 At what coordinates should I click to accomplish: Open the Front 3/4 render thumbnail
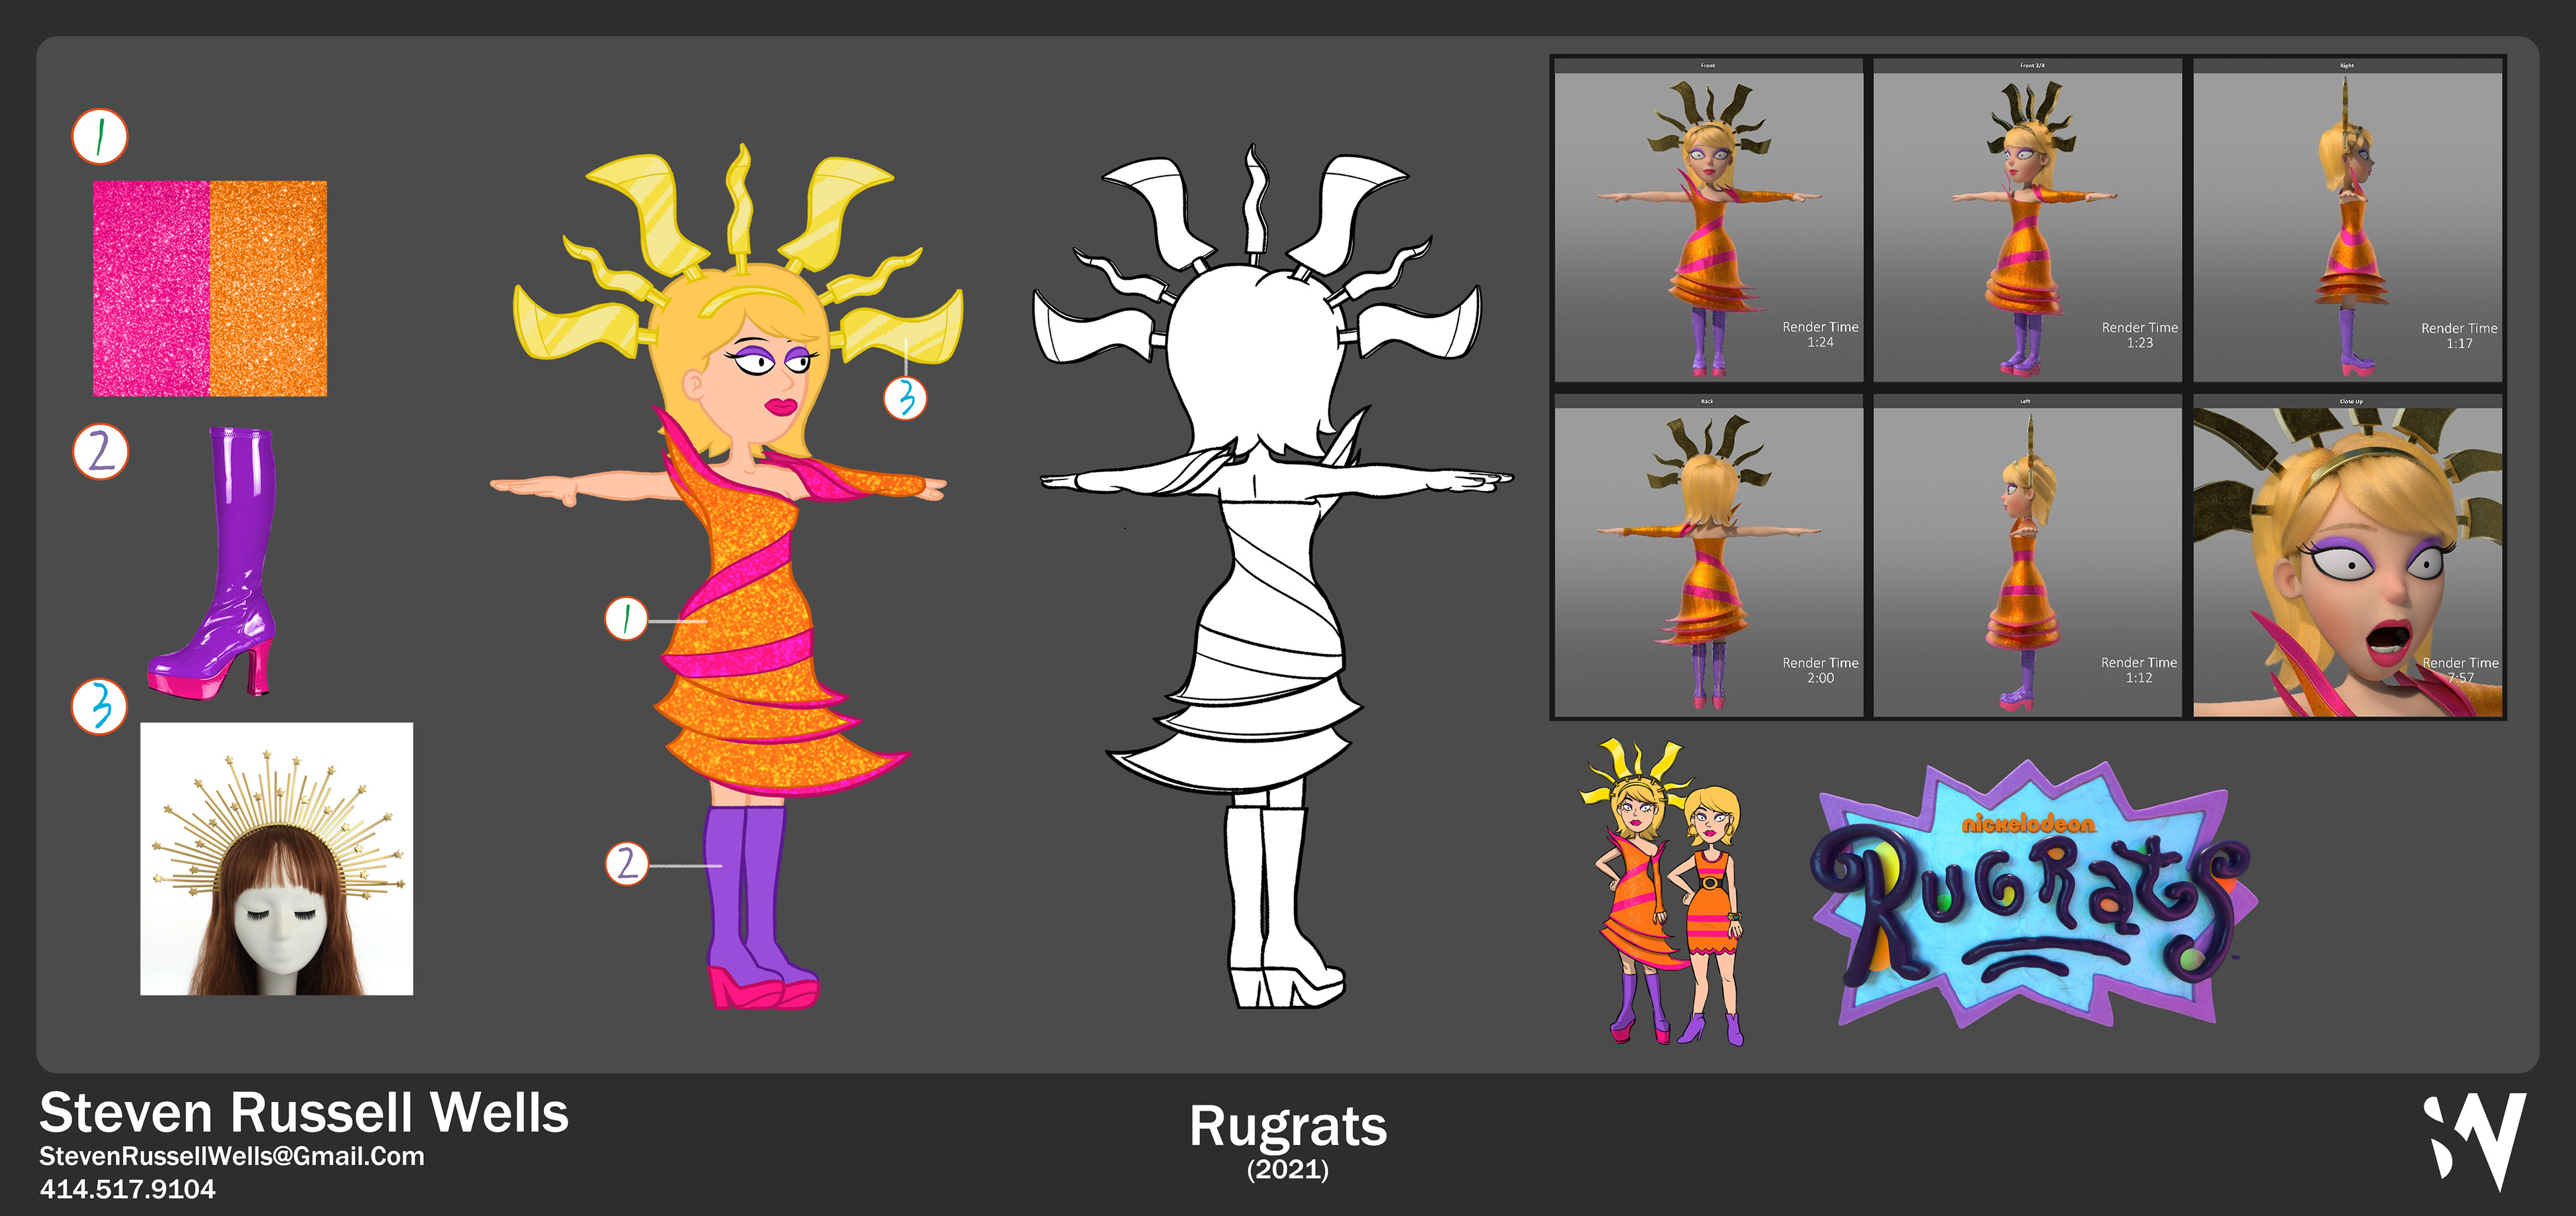point(2027,220)
